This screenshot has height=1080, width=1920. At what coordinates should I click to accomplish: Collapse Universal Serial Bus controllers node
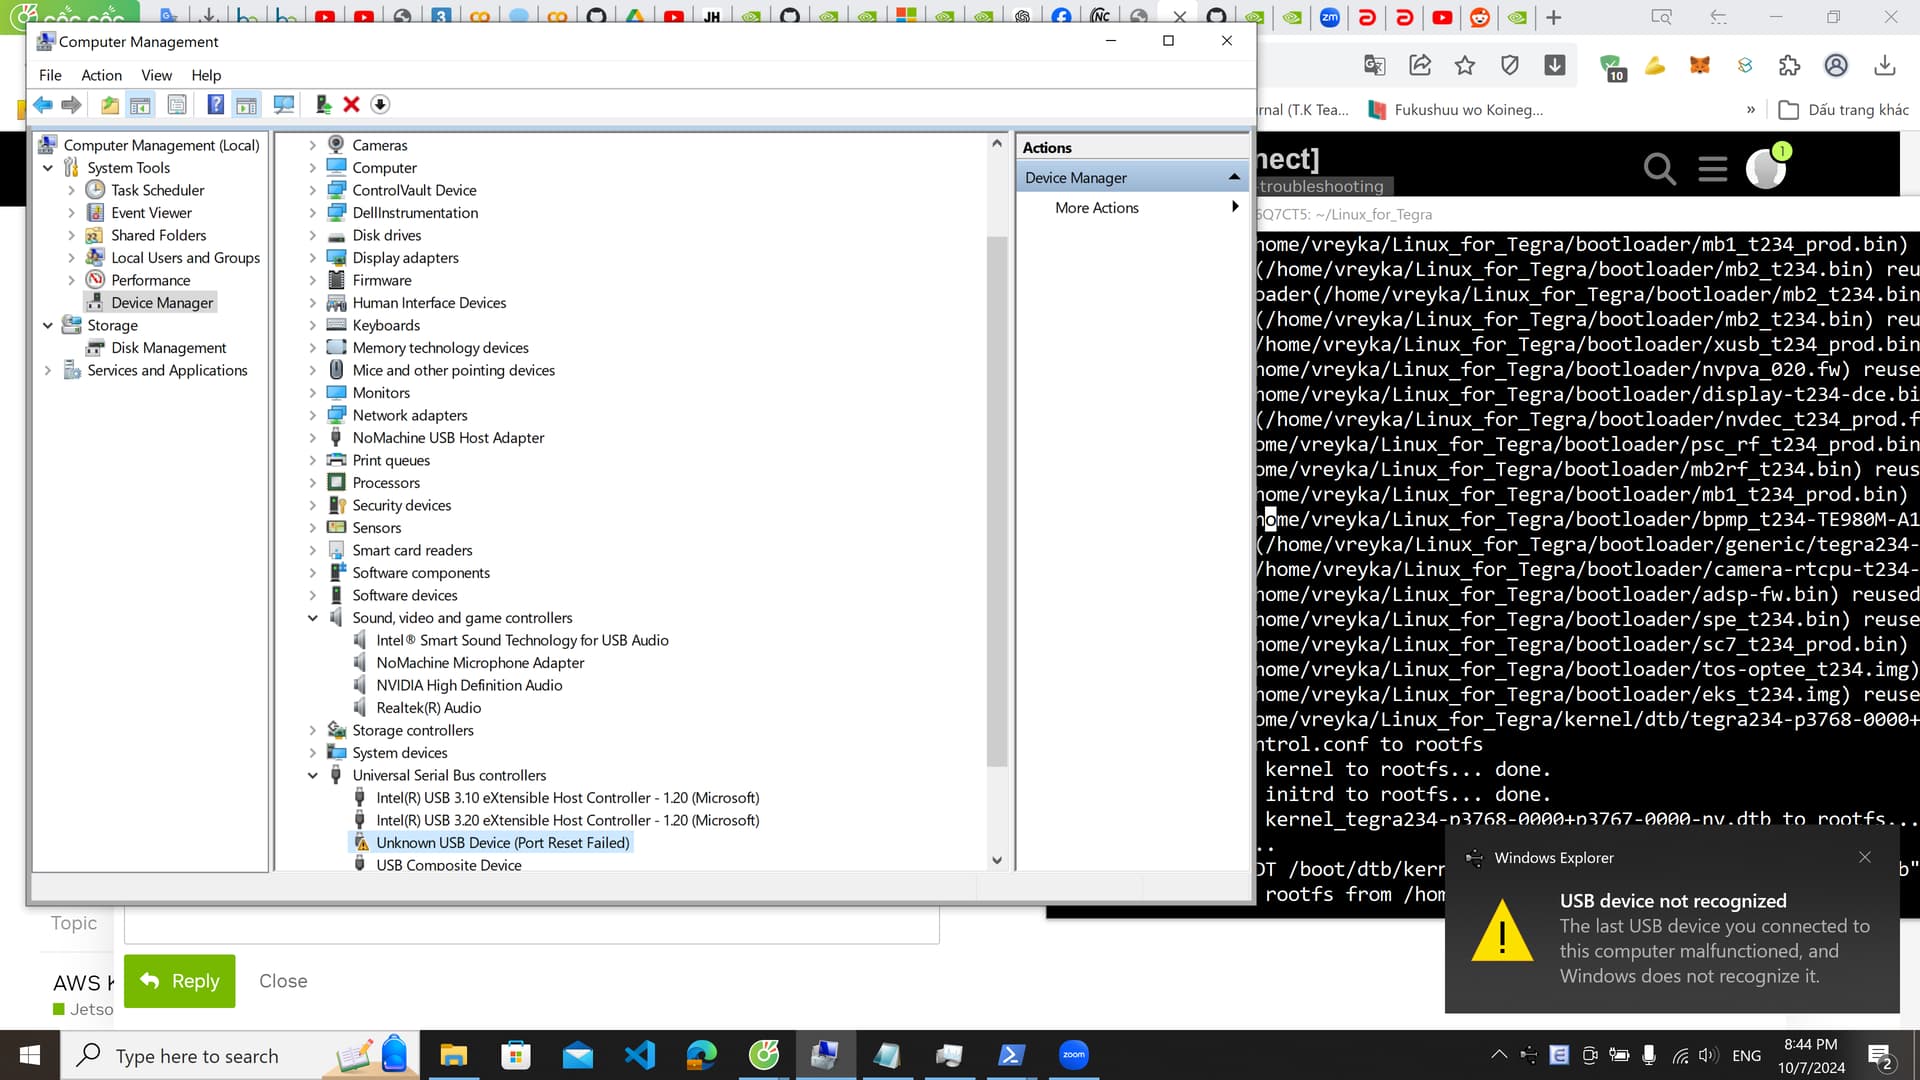[312, 775]
